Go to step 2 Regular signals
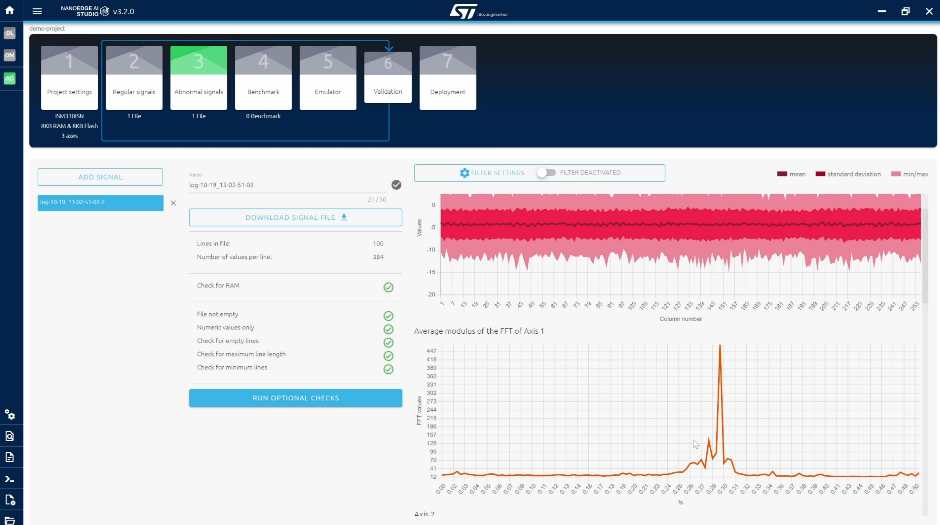 [x=134, y=78]
